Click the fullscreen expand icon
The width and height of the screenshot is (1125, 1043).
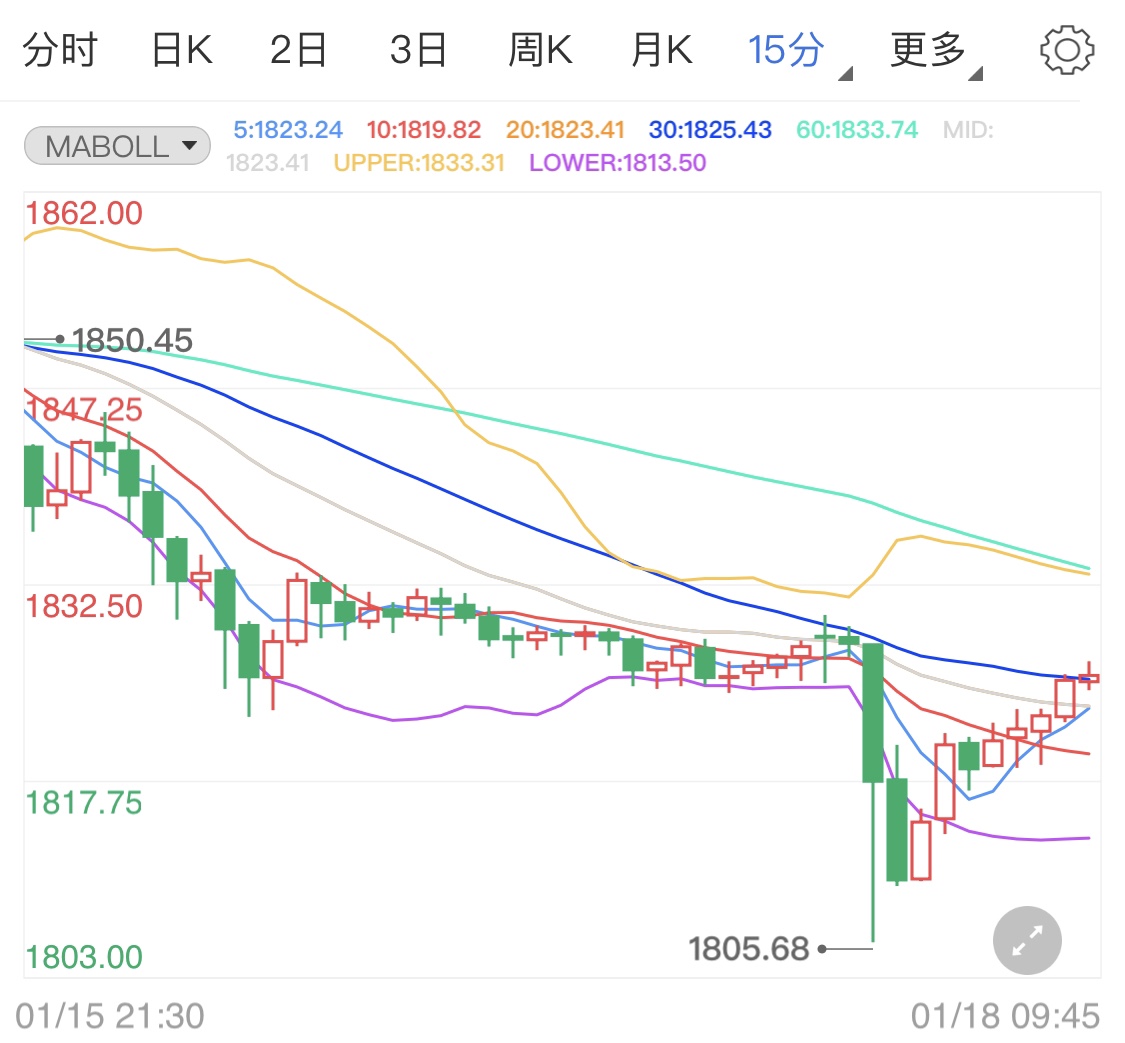tap(1026, 940)
